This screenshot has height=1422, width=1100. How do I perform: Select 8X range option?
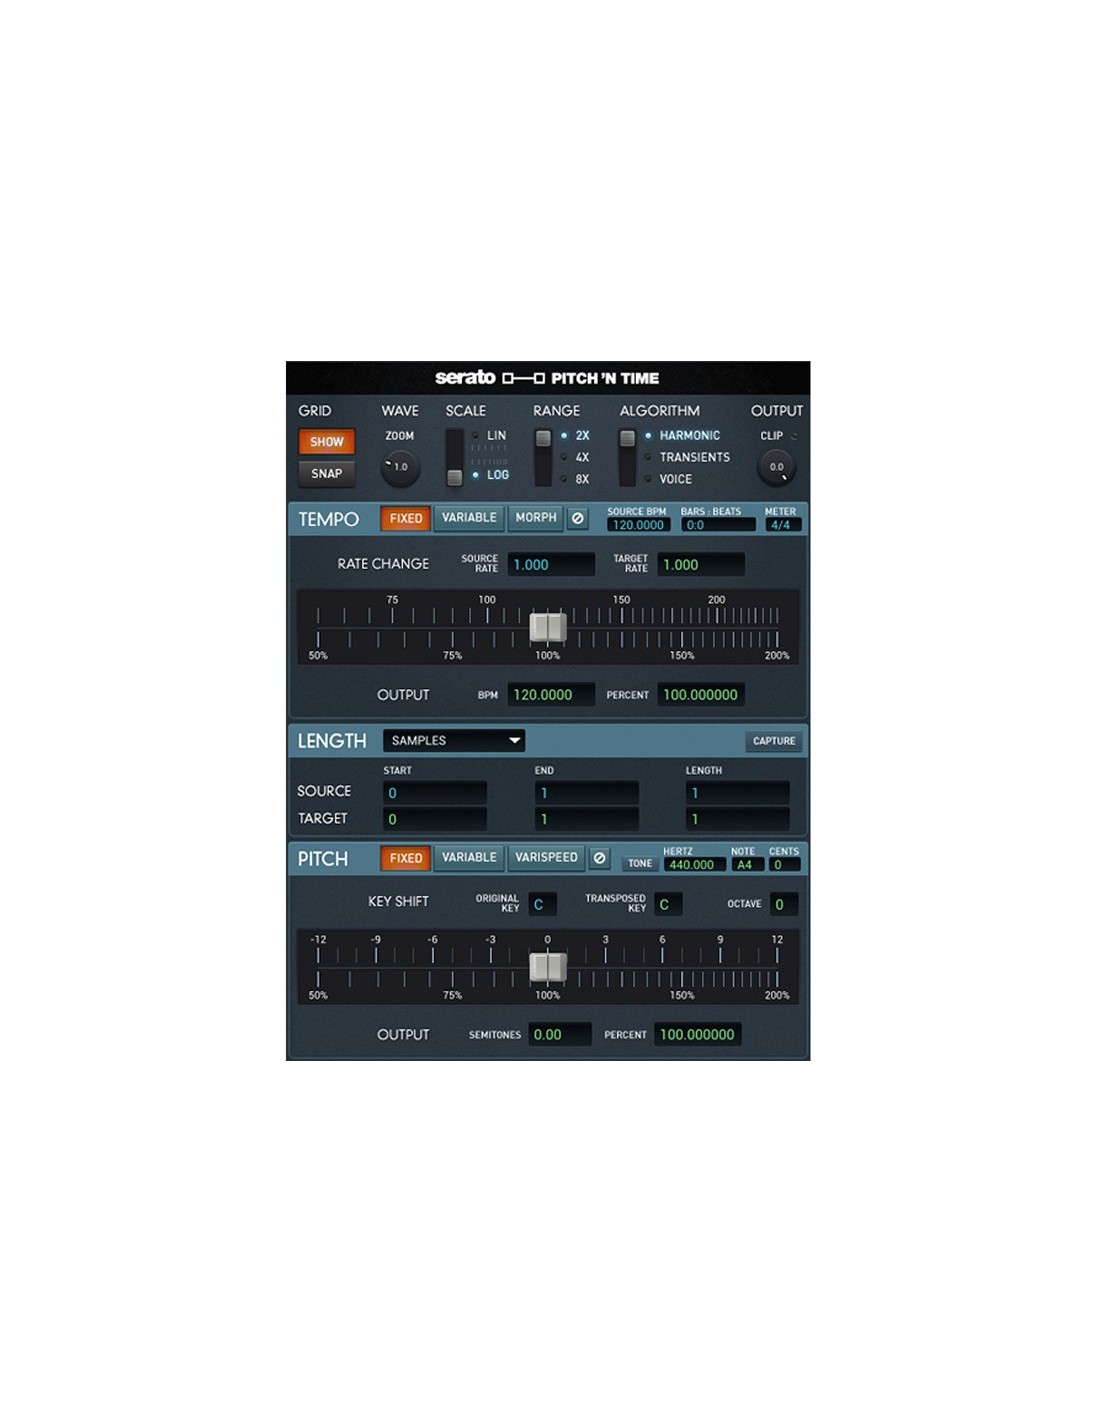[582, 480]
